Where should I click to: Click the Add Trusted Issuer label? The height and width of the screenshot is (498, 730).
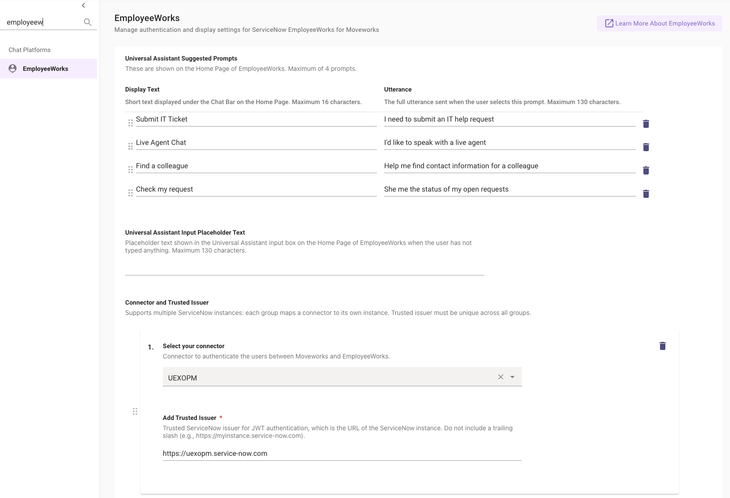(189, 418)
